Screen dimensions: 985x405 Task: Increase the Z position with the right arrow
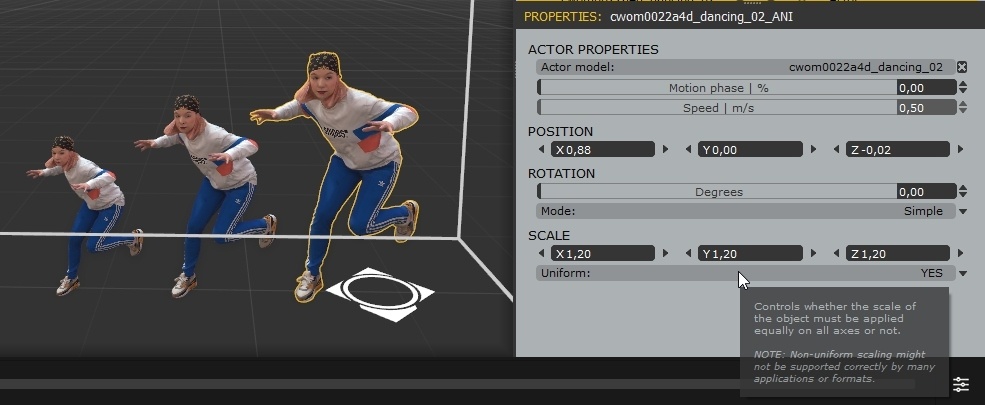960,149
